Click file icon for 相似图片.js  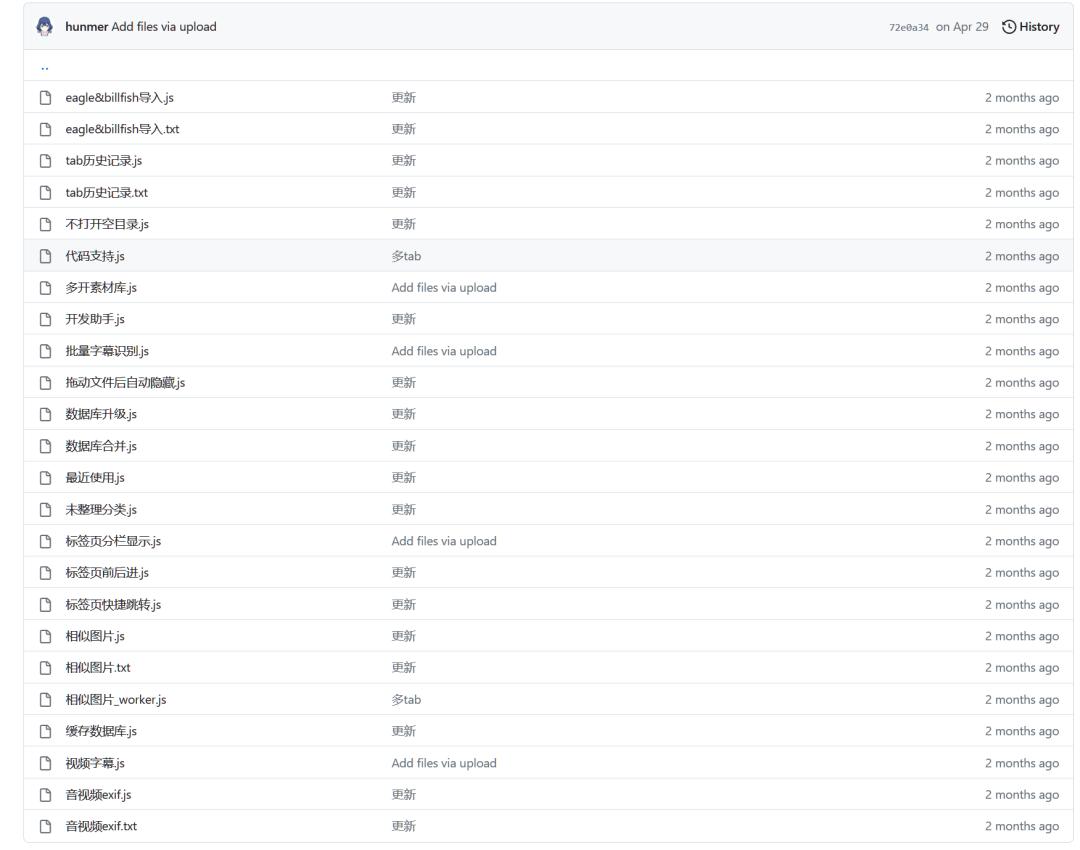coord(45,636)
